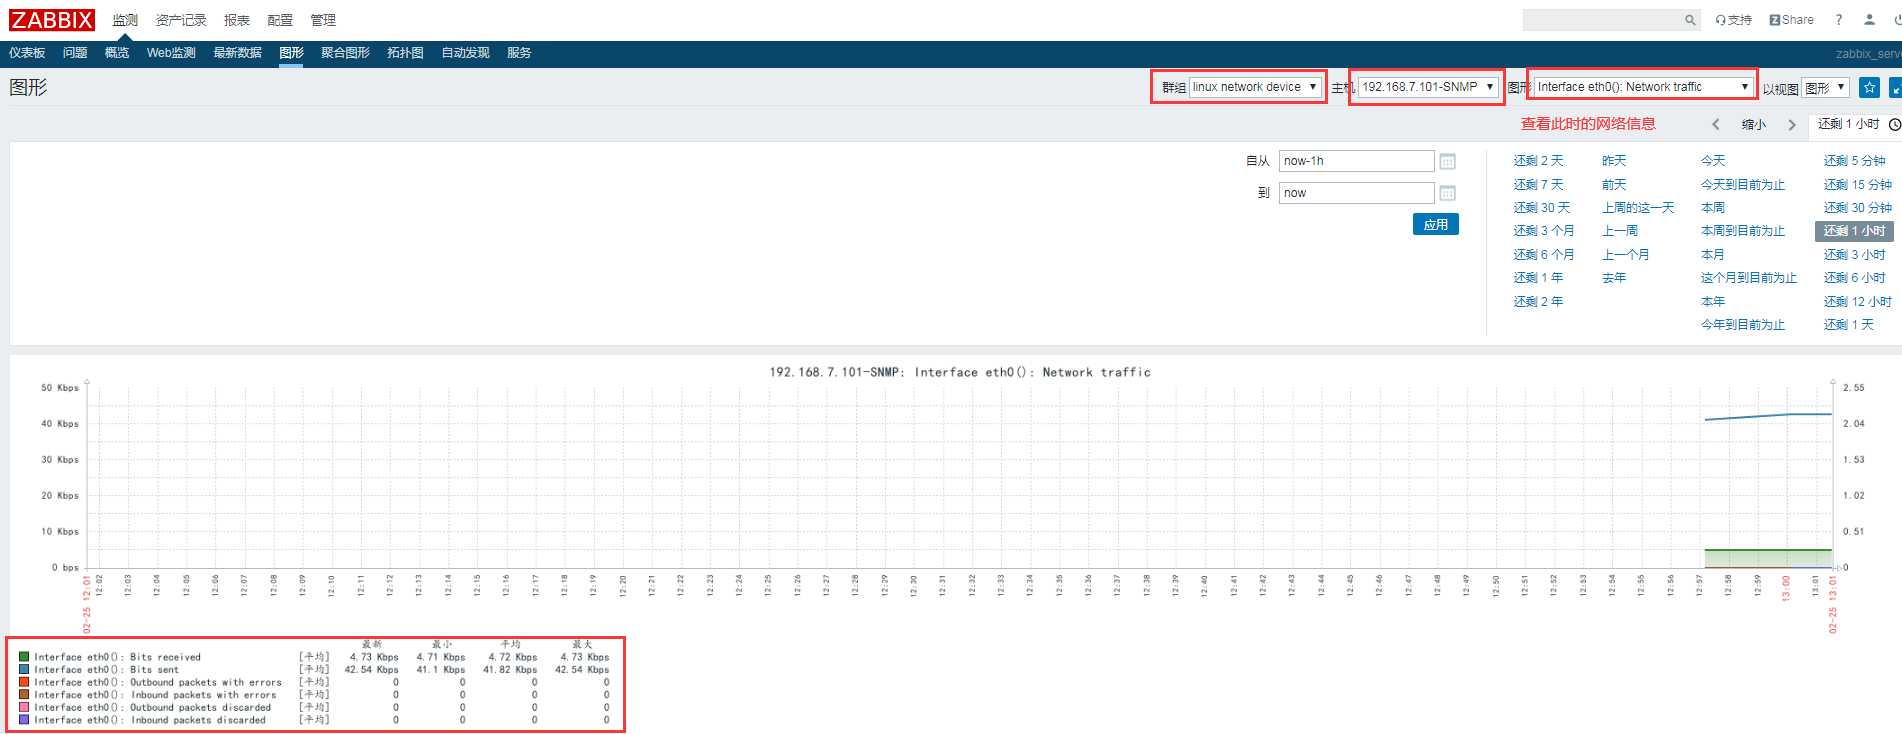1902x734 pixels.
Task: Add graph to favorites star icon
Action: pyautogui.click(x=1869, y=88)
